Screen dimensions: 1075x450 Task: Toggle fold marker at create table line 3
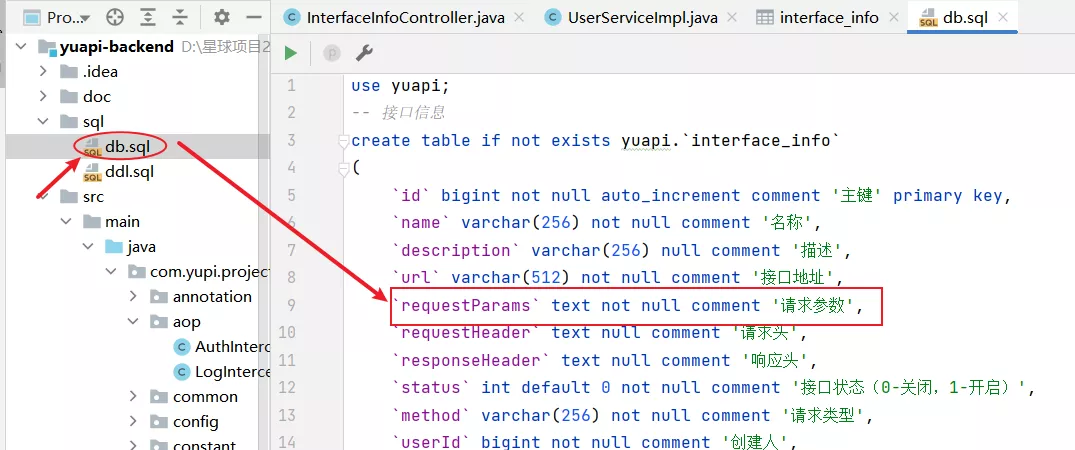344,141
